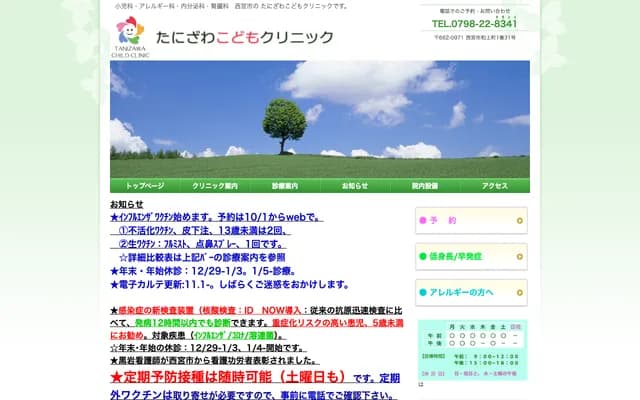The image size is (640, 400).
Task: Open the お知らせ menu item
Action: (355, 186)
